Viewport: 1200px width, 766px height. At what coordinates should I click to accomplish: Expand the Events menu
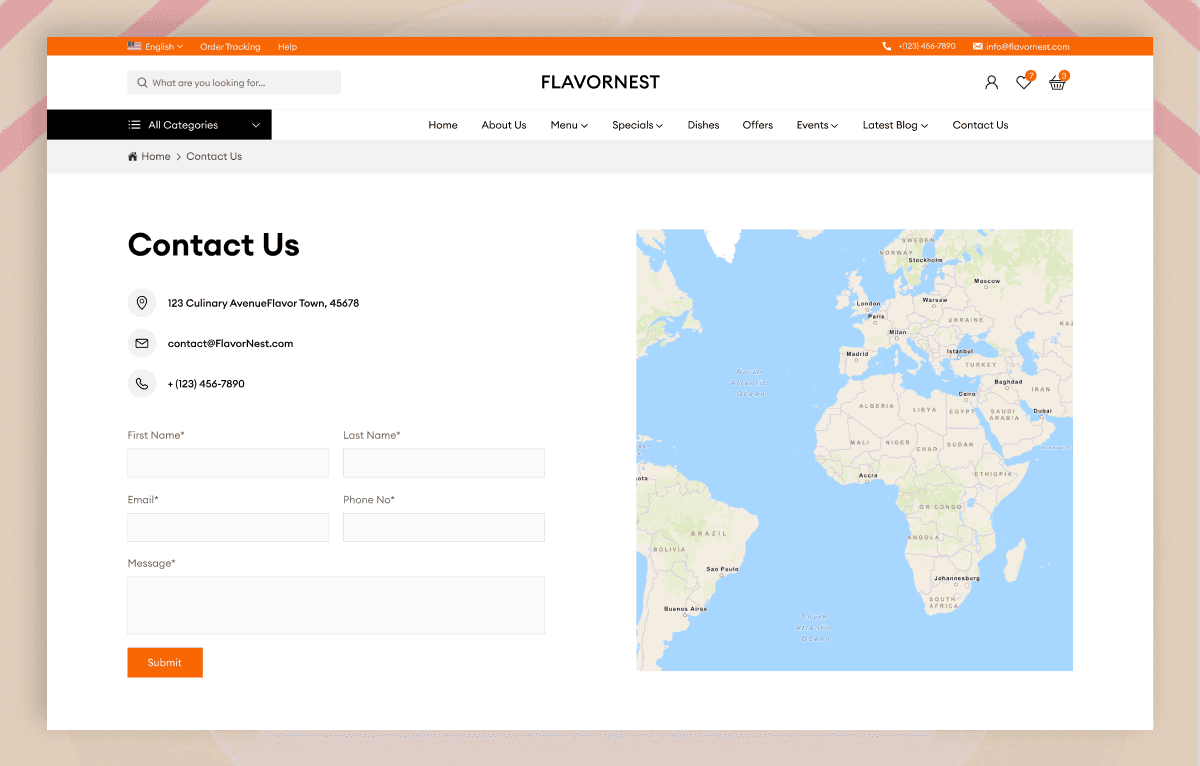pos(817,125)
